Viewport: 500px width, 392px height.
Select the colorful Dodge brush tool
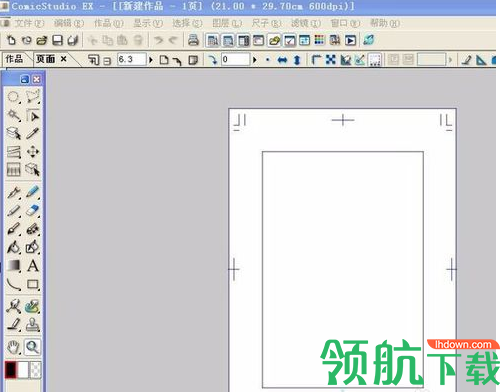33,306
